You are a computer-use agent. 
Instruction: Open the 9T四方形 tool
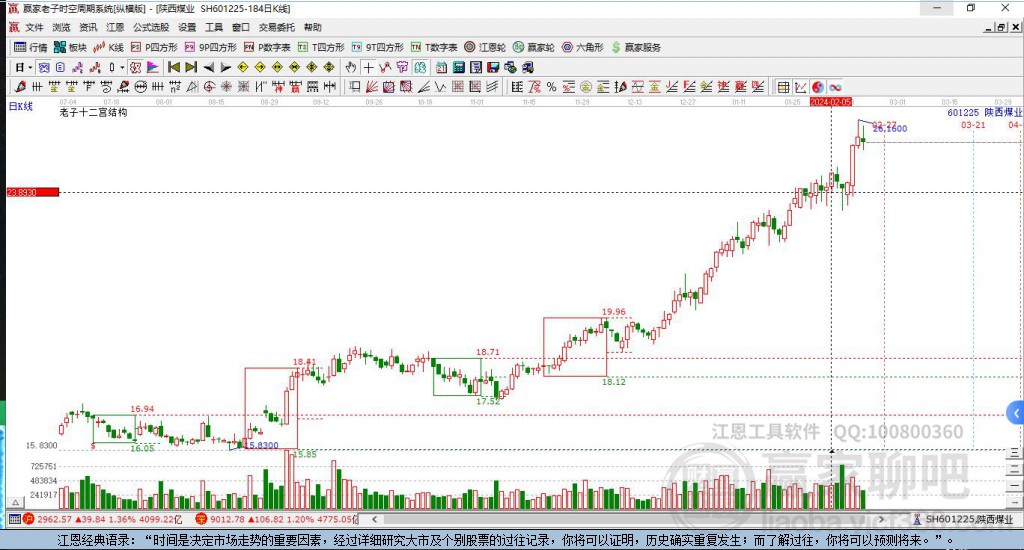pyautogui.click(x=377, y=47)
